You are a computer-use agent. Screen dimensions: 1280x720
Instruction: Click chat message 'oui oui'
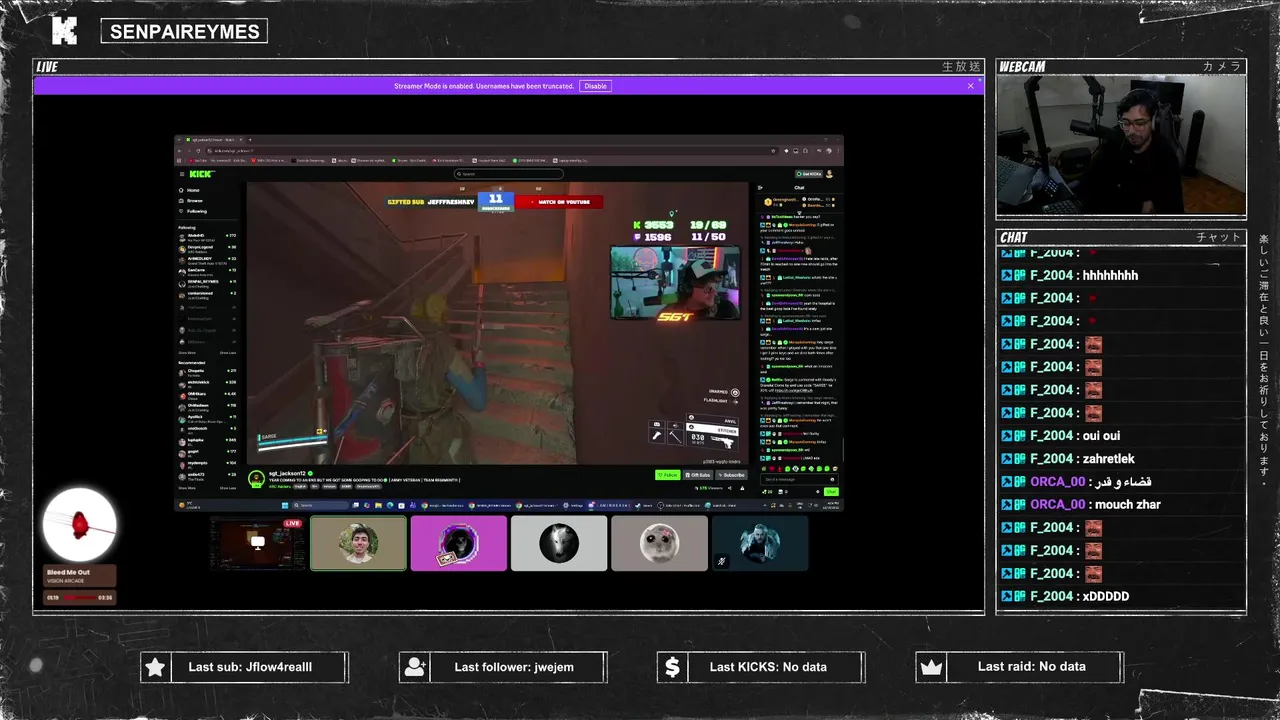click(x=1101, y=436)
